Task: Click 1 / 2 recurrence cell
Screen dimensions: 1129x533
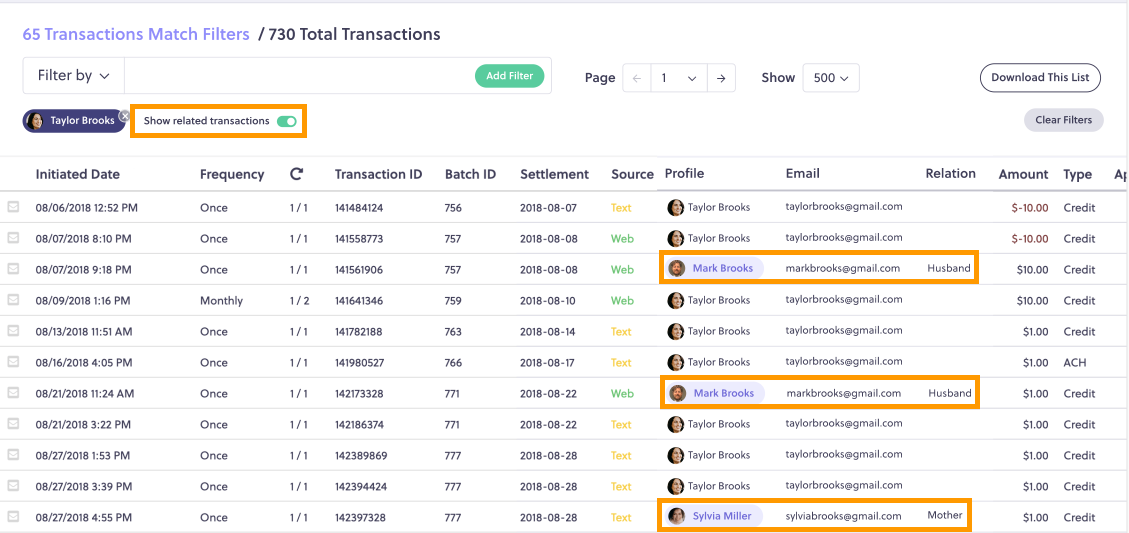Action: pos(299,300)
